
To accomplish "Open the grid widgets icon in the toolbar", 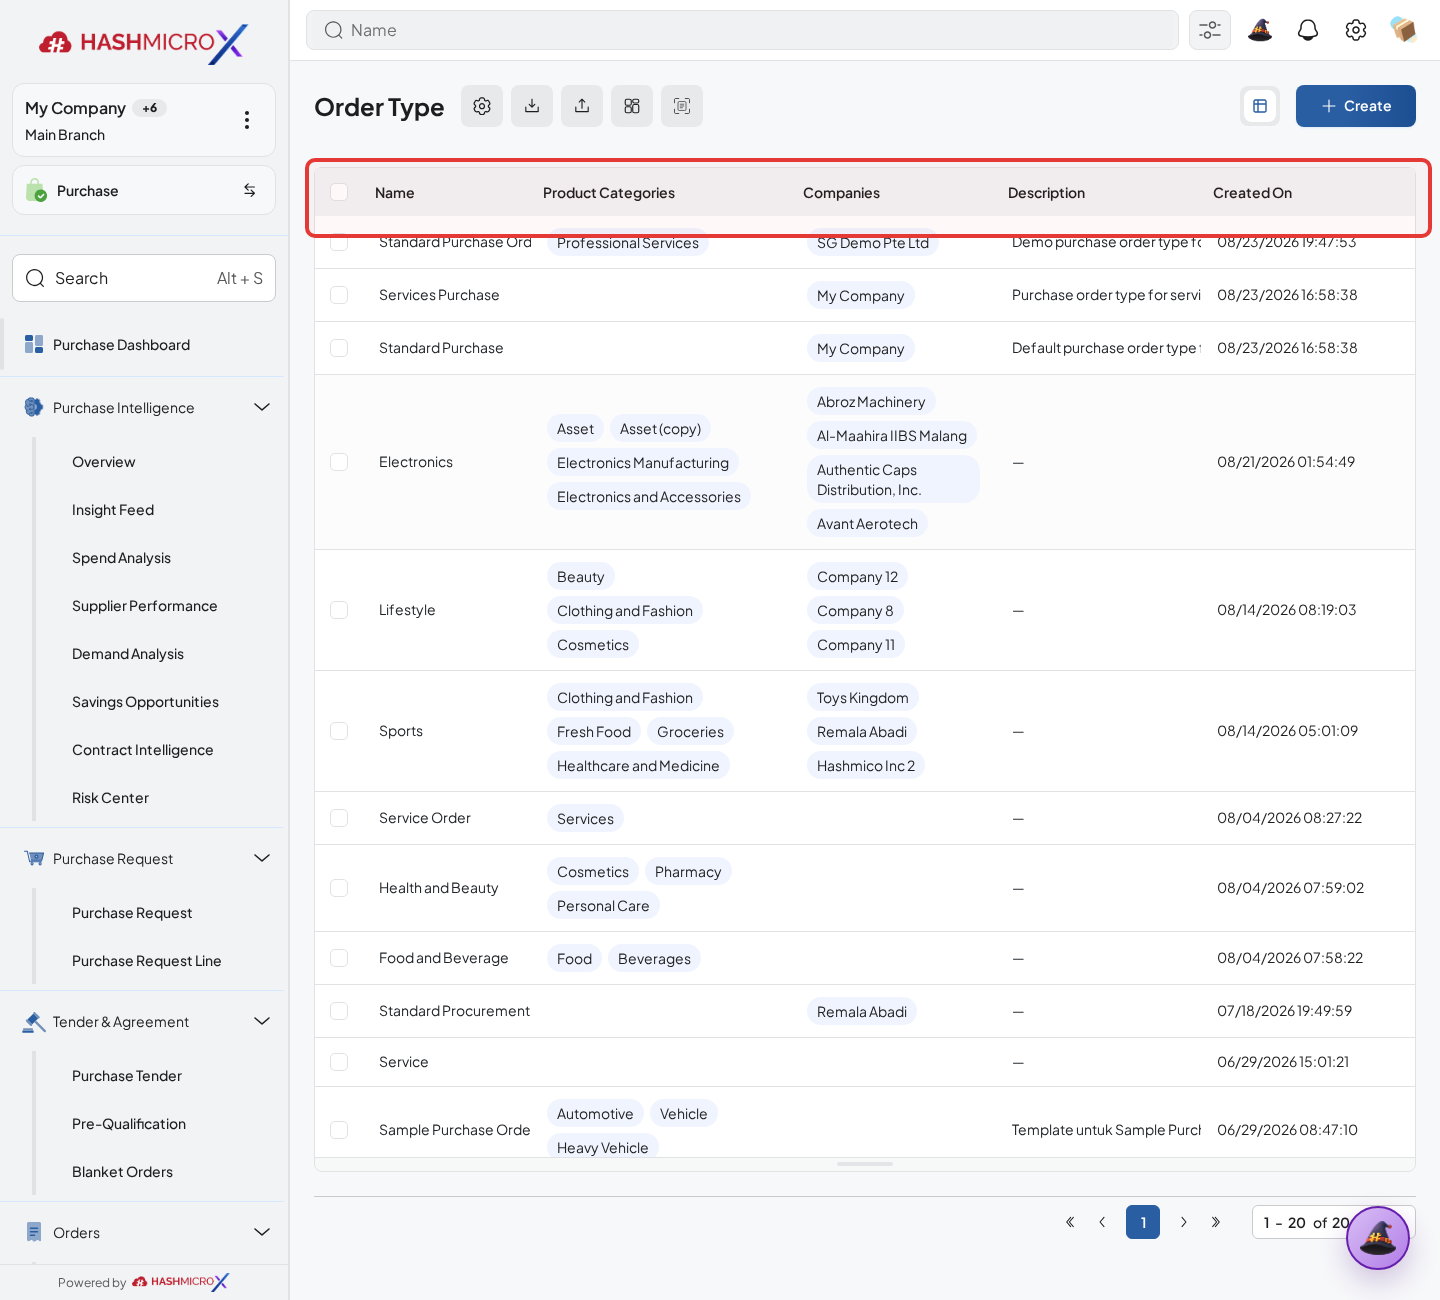I will tap(632, 106).
